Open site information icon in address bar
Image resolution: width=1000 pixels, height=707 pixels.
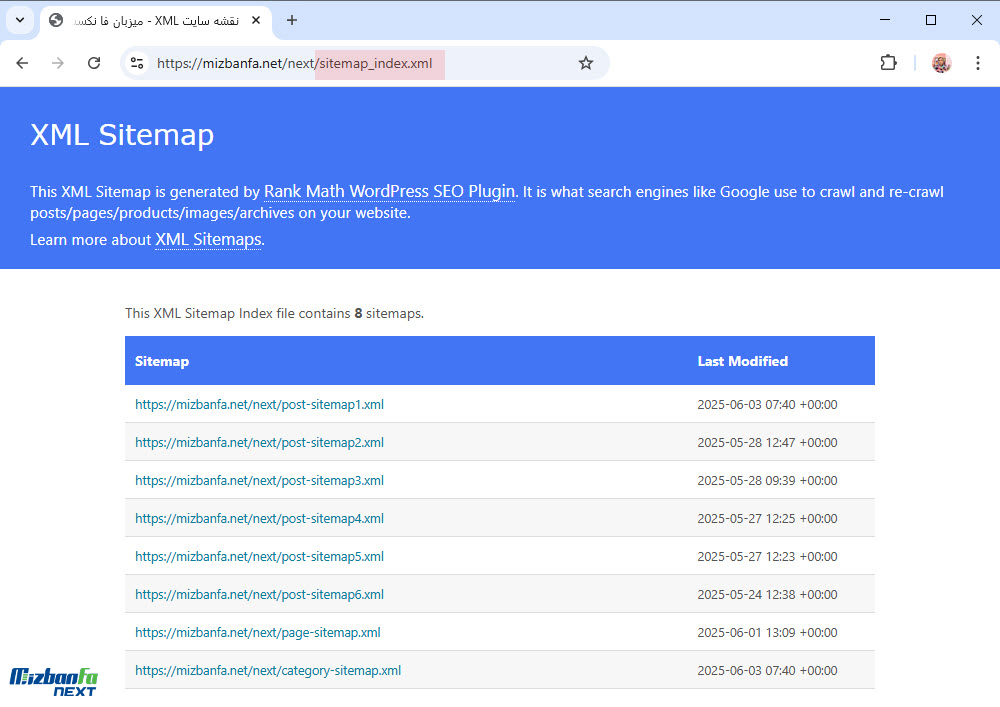(x=136, y=63)
